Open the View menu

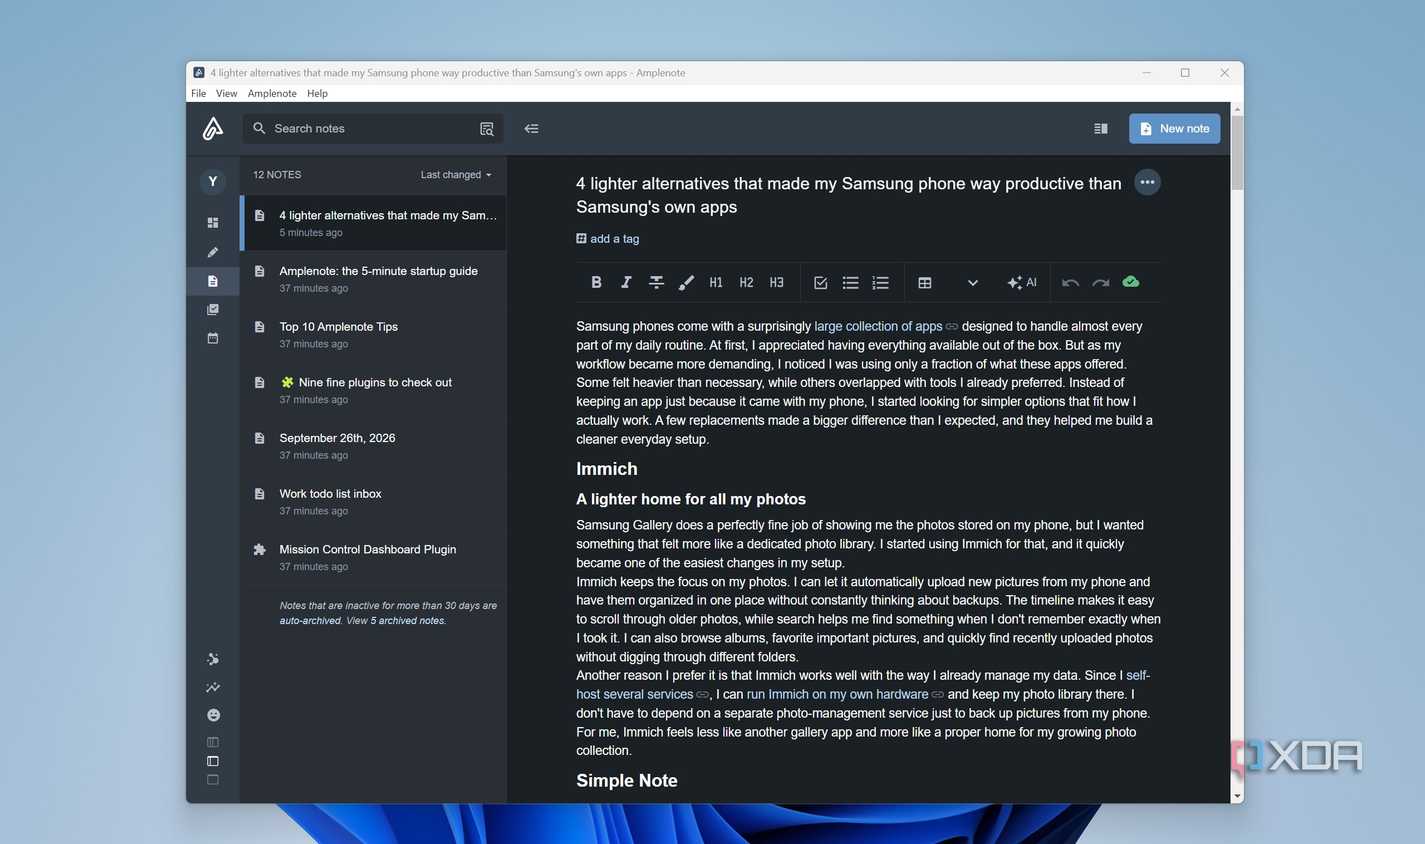click(227, 93)
